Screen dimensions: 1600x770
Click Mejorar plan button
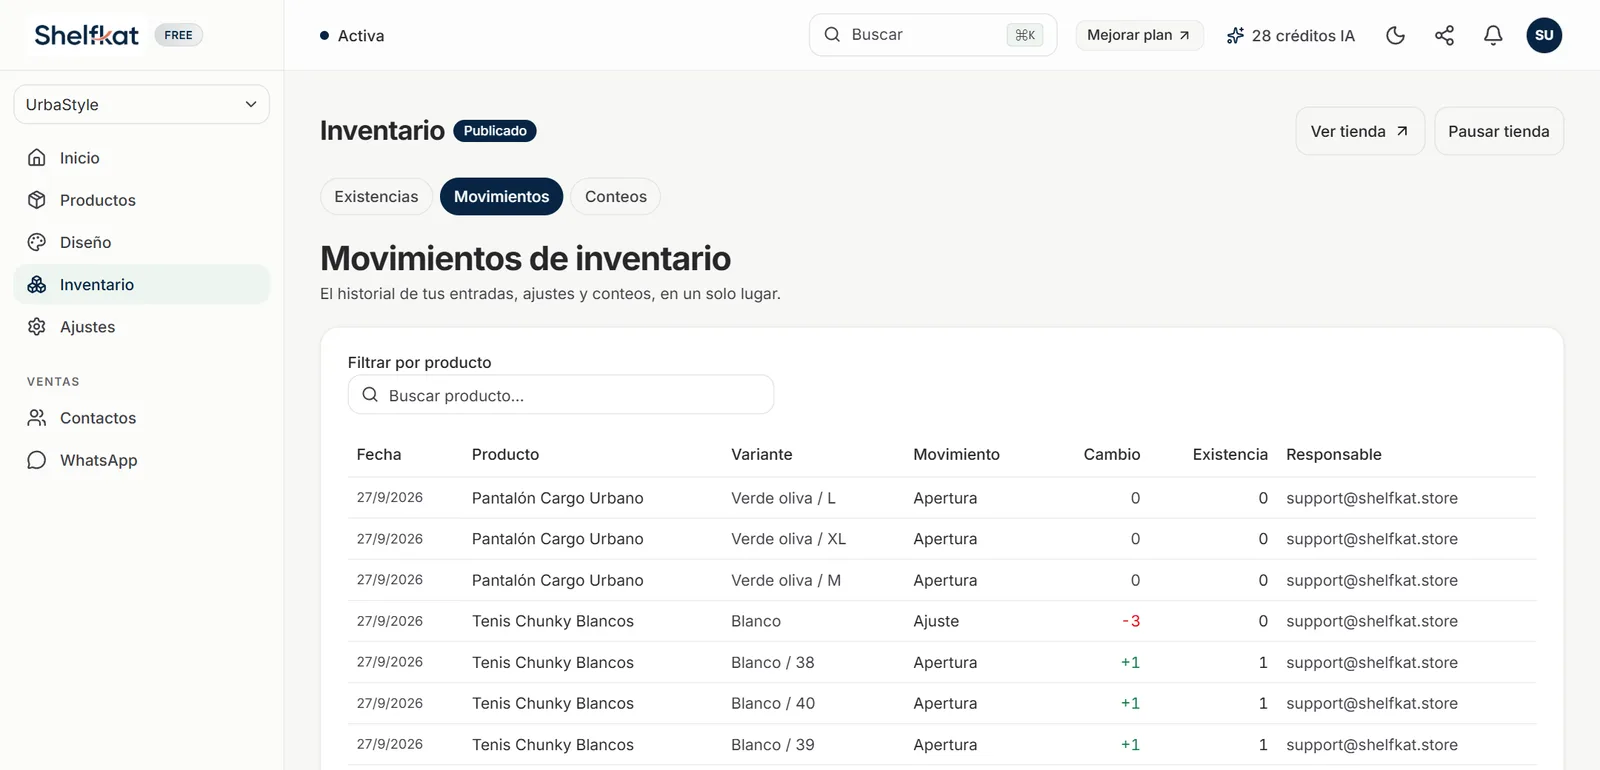point(1139,35)
